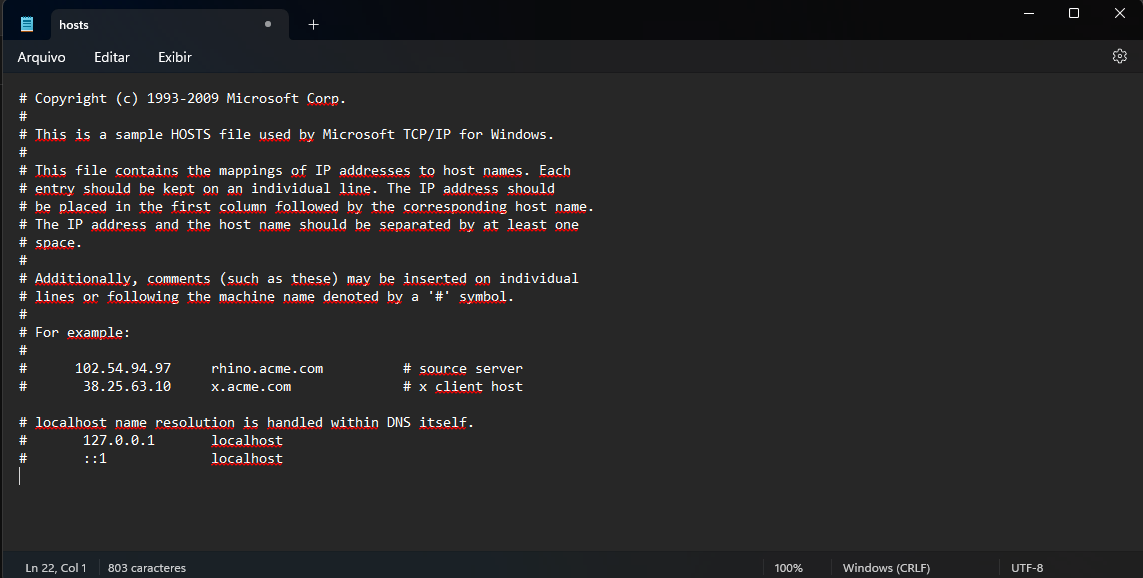Viewport: 1143px width, 578px height.
Task: Click the 127.0.0.1 address text
Action: [119, 440]
